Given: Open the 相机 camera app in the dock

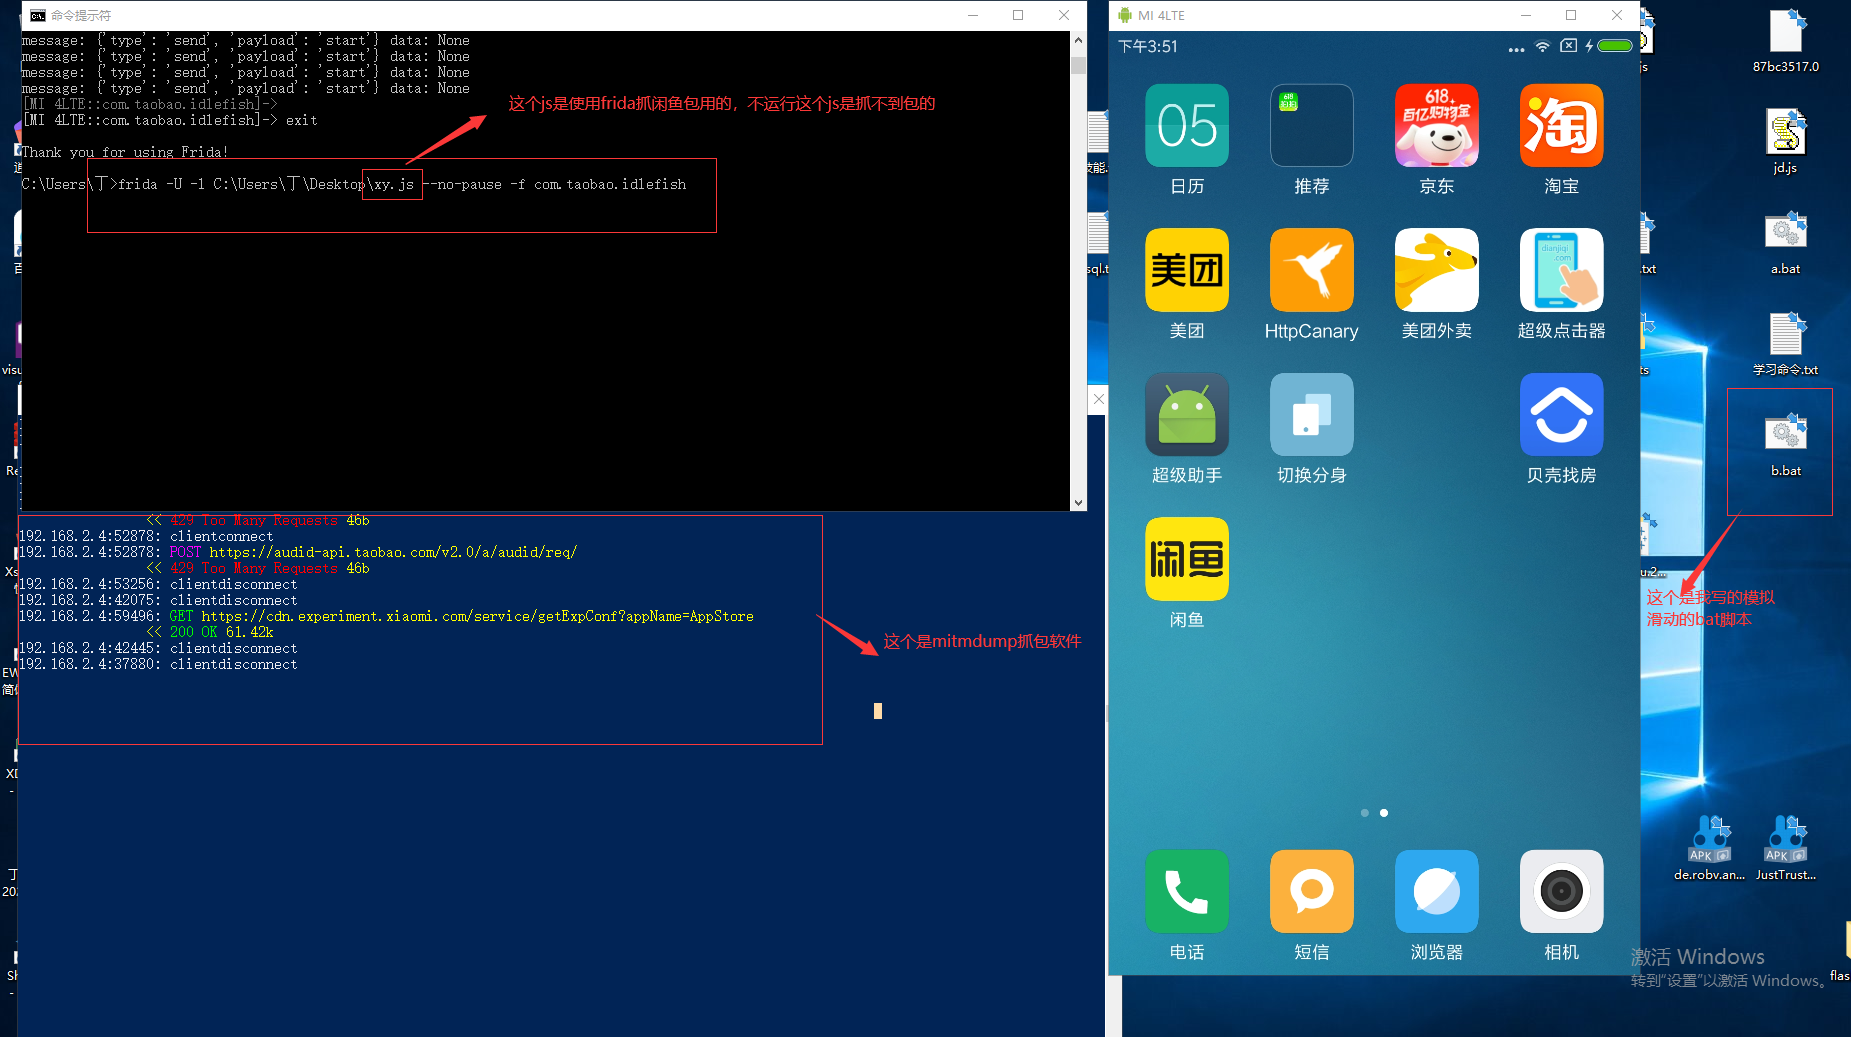Looking at the screenshot, I should click(x=1561, y=891).
